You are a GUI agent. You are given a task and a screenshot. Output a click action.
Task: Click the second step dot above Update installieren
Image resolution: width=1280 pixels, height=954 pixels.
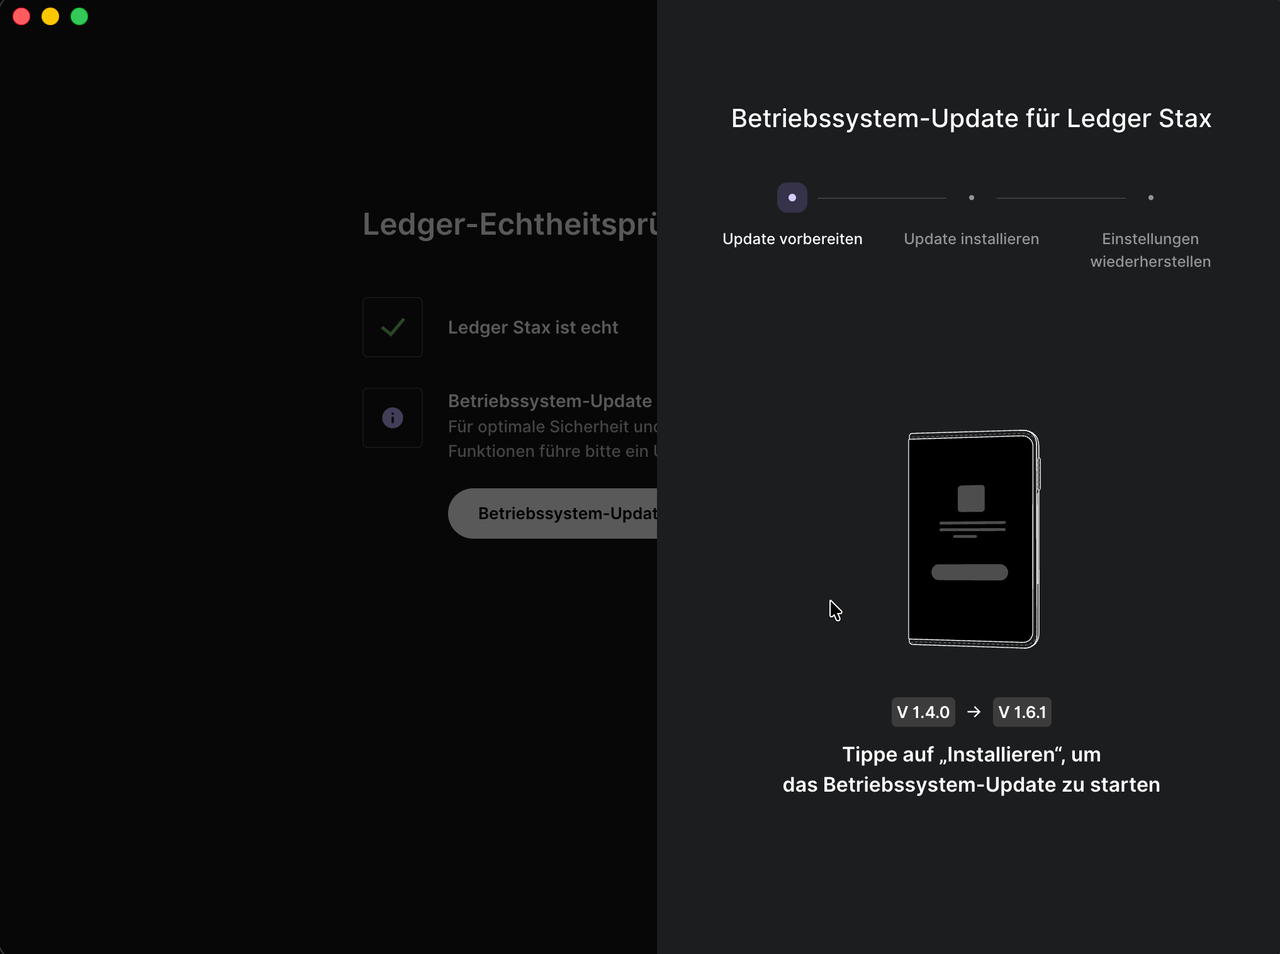click(x=971, y=198)
